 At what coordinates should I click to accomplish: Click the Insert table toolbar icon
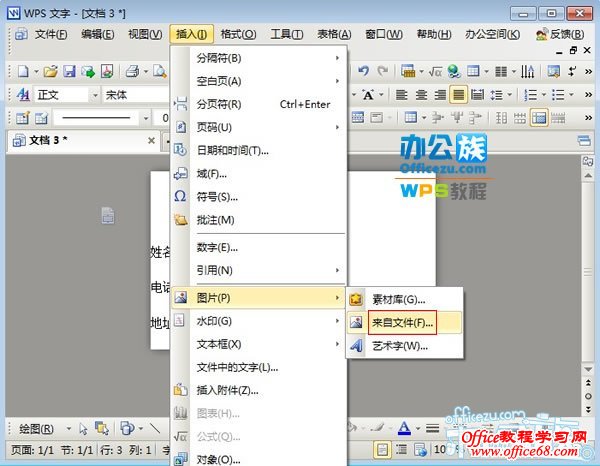pyautogui.click(x=473, y=71)
